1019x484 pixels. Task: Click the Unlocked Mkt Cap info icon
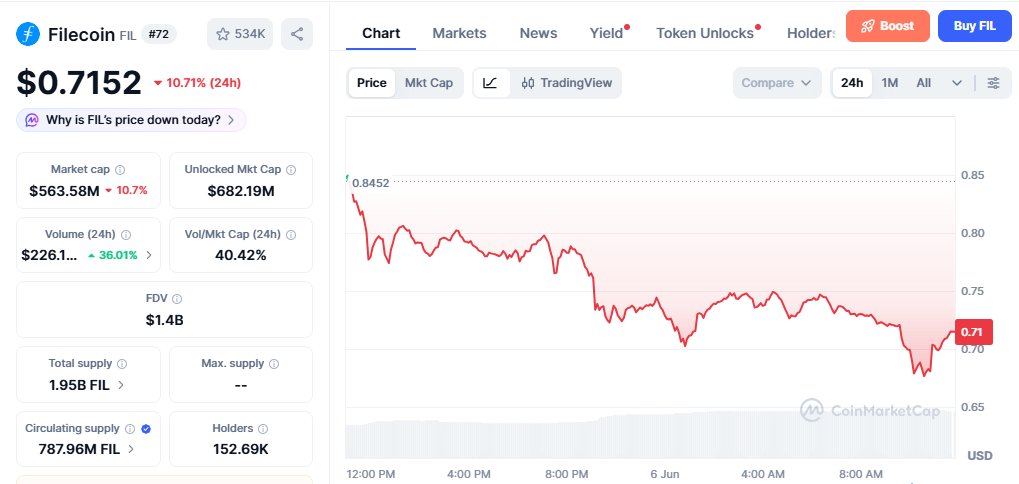click(291, 170)
